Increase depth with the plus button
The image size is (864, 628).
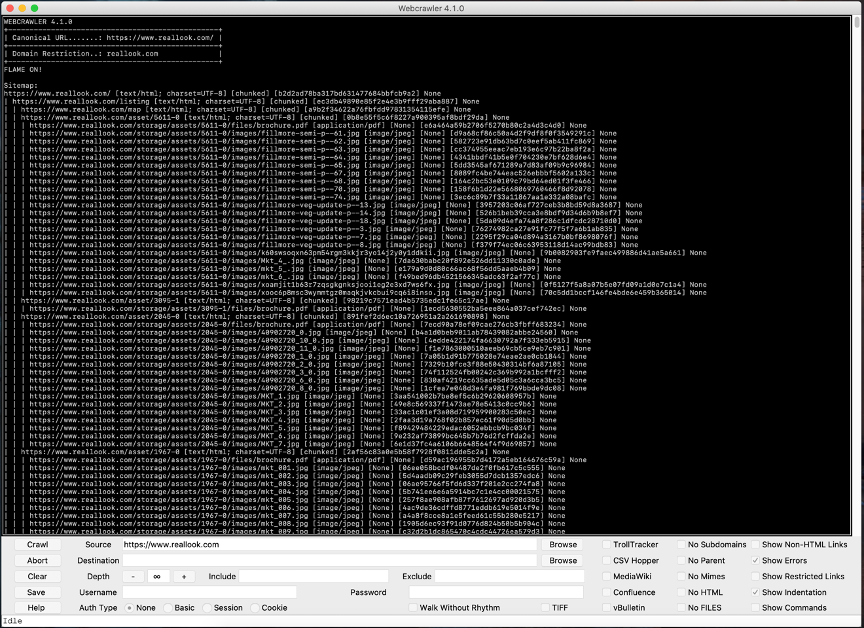pyautogui.click(x=183, y=577)
